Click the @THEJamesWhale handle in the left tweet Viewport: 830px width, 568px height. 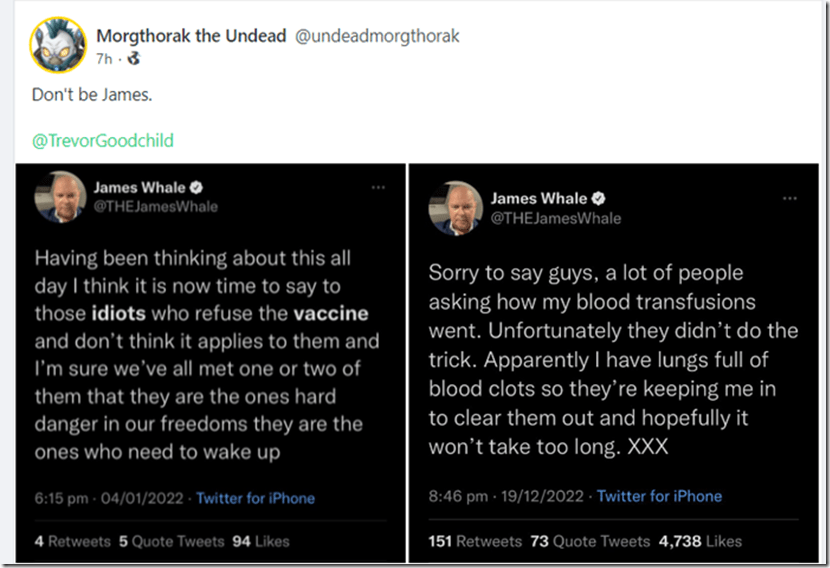pos(155,207)
